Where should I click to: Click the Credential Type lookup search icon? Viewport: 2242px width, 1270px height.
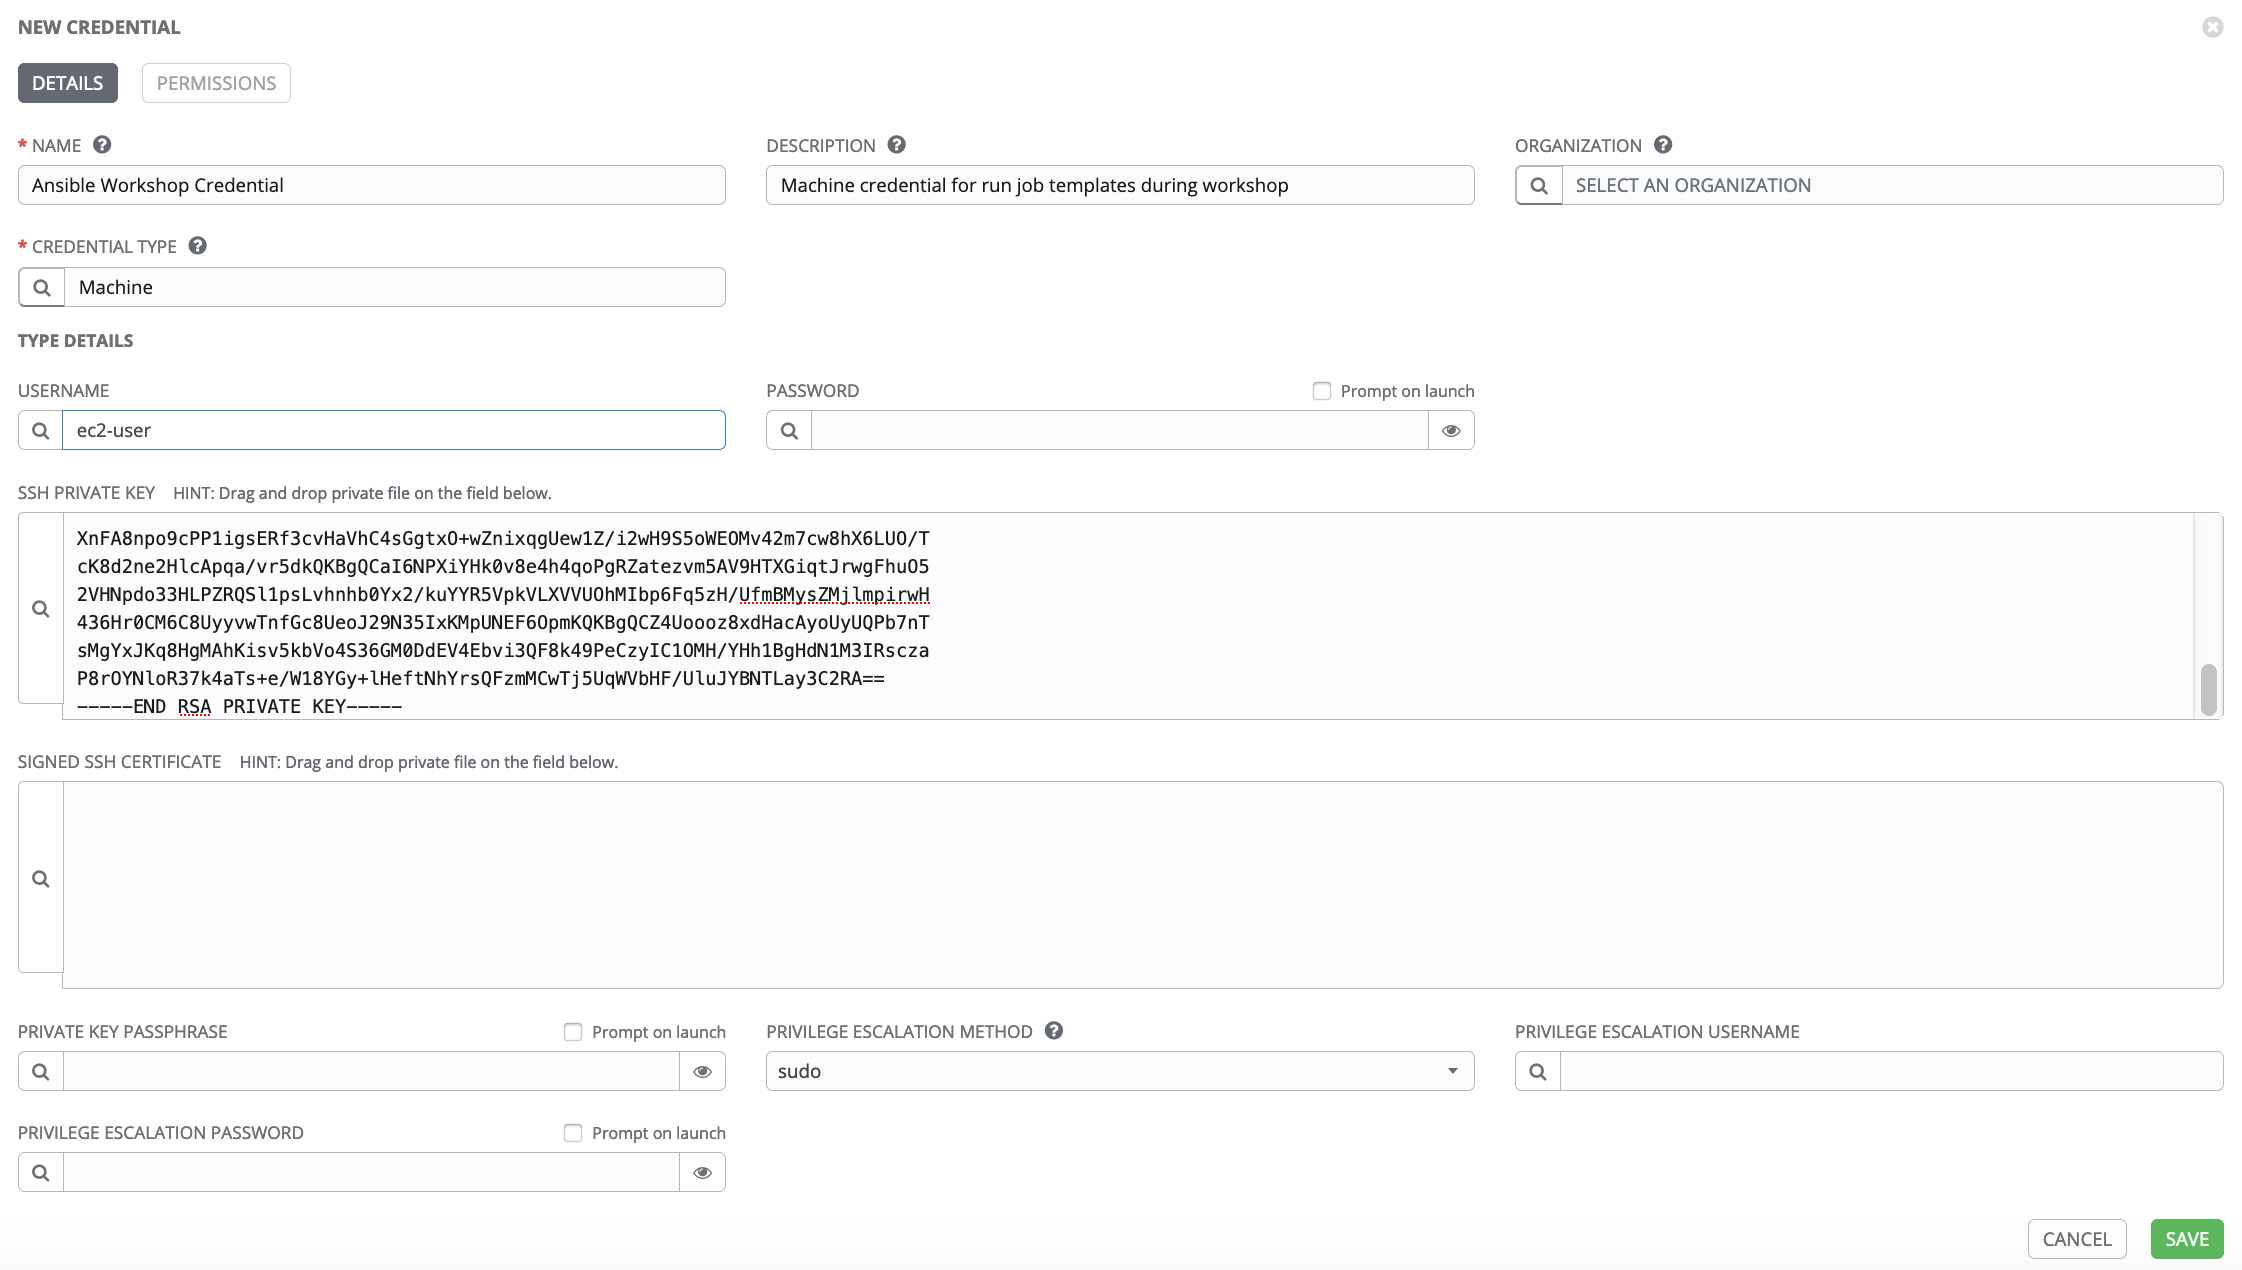(42, 287)
